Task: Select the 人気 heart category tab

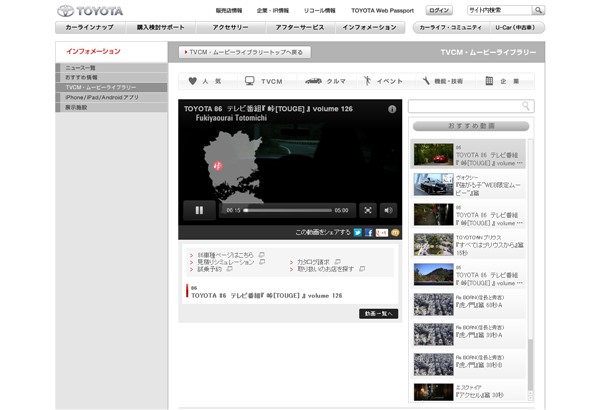Action: [x=205, y=81]
